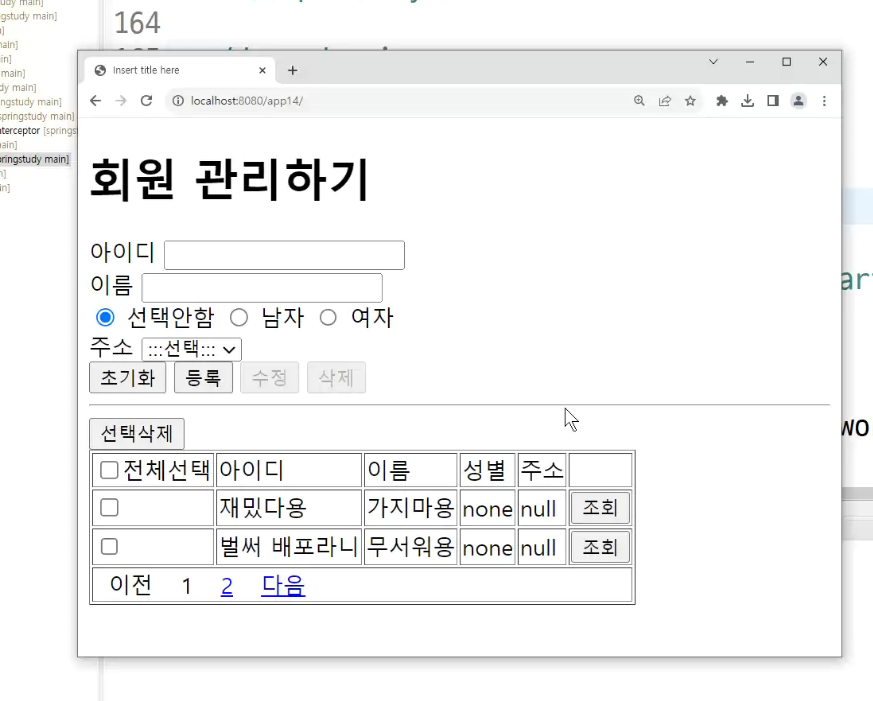Screen dimensions: 873x701
Task: Focus the 이름 input field
Action: tap(262, 288)
